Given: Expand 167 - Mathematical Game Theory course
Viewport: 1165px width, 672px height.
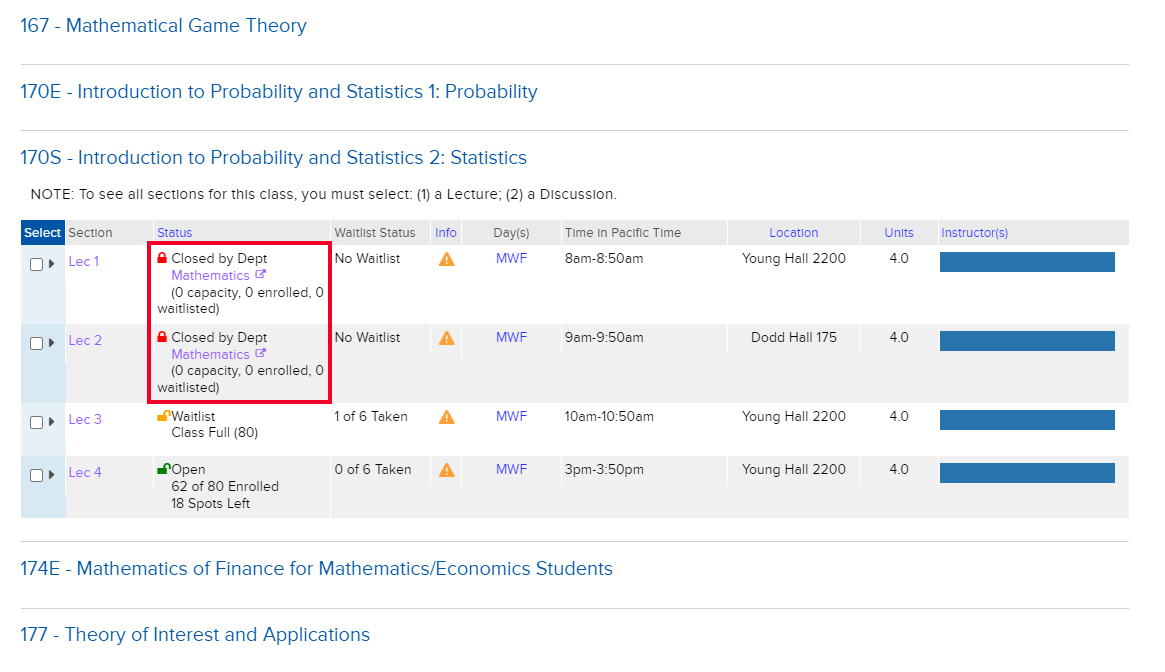Looking at the screenshot, I should pos(163,25).
